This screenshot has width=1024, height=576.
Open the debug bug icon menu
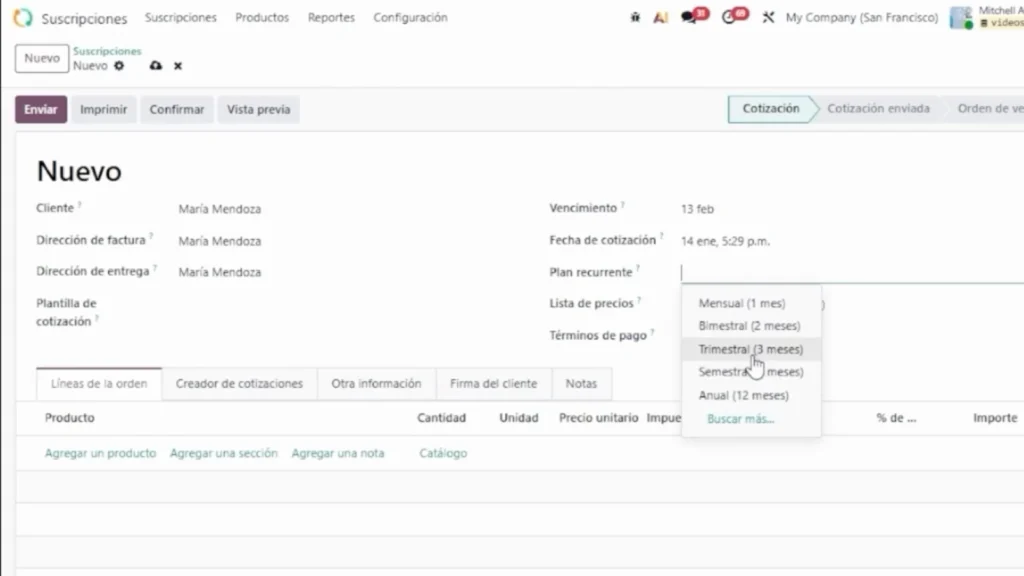635,18
